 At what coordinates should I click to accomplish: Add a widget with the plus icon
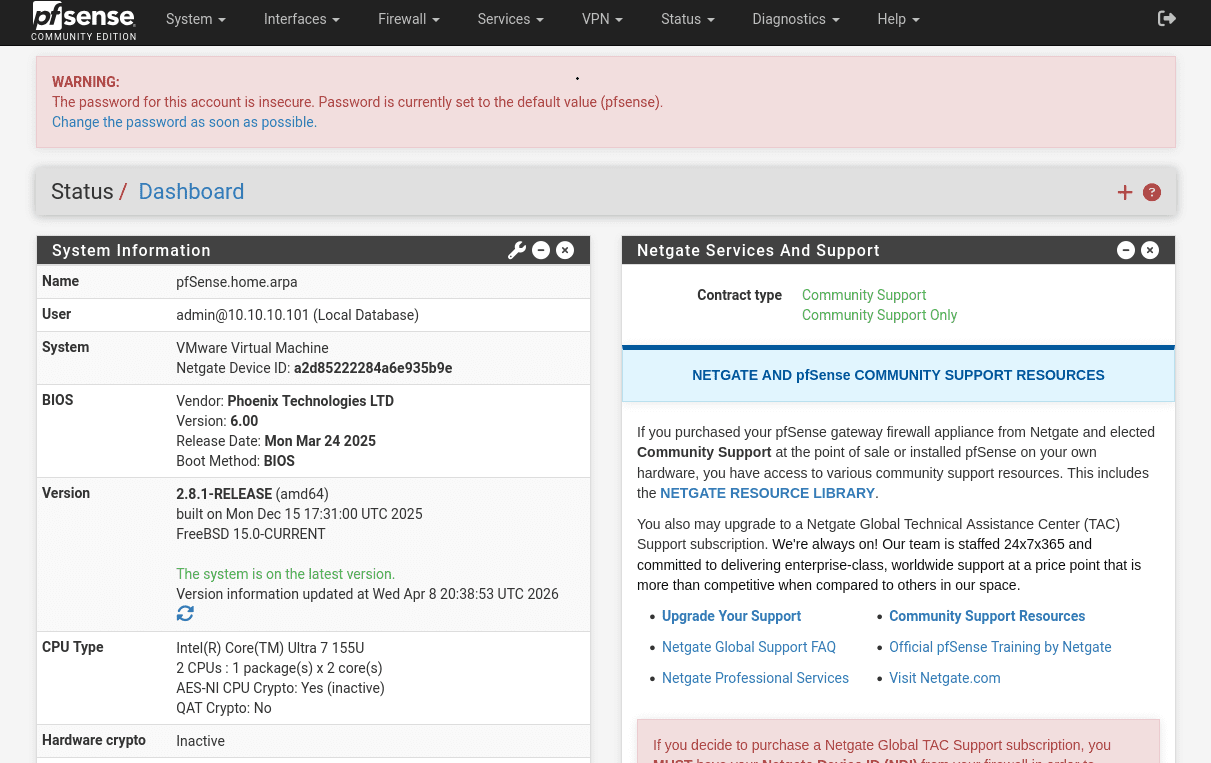[x=1125, y=192]
